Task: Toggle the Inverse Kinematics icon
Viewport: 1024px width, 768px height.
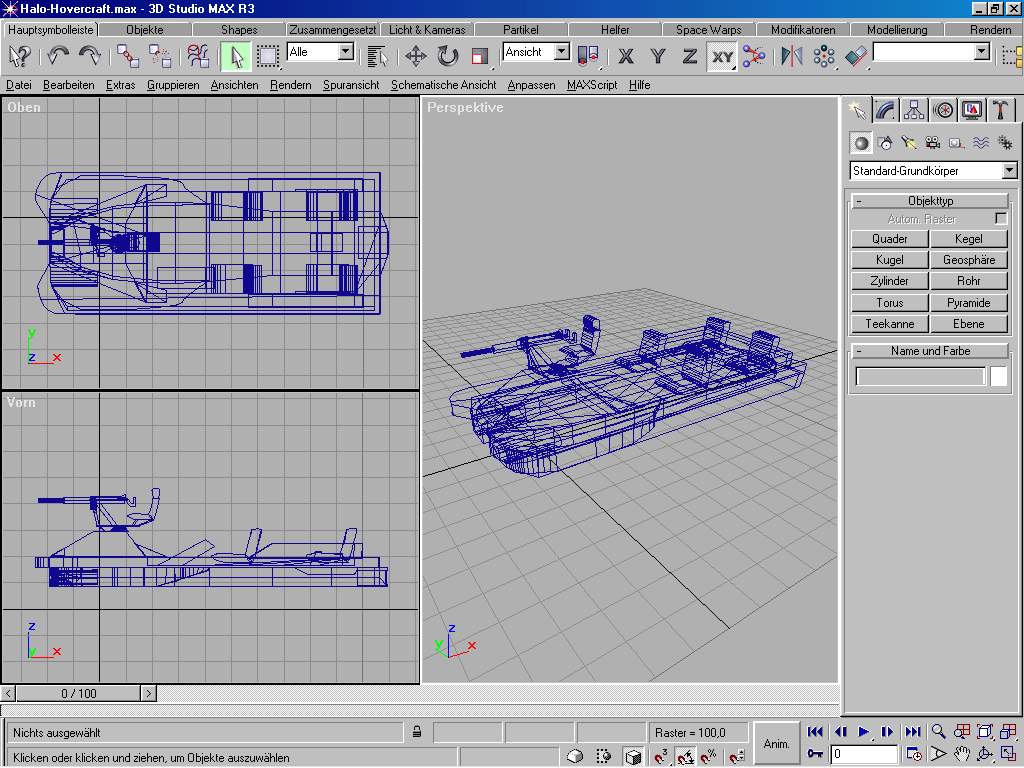Action: (754, 56)
